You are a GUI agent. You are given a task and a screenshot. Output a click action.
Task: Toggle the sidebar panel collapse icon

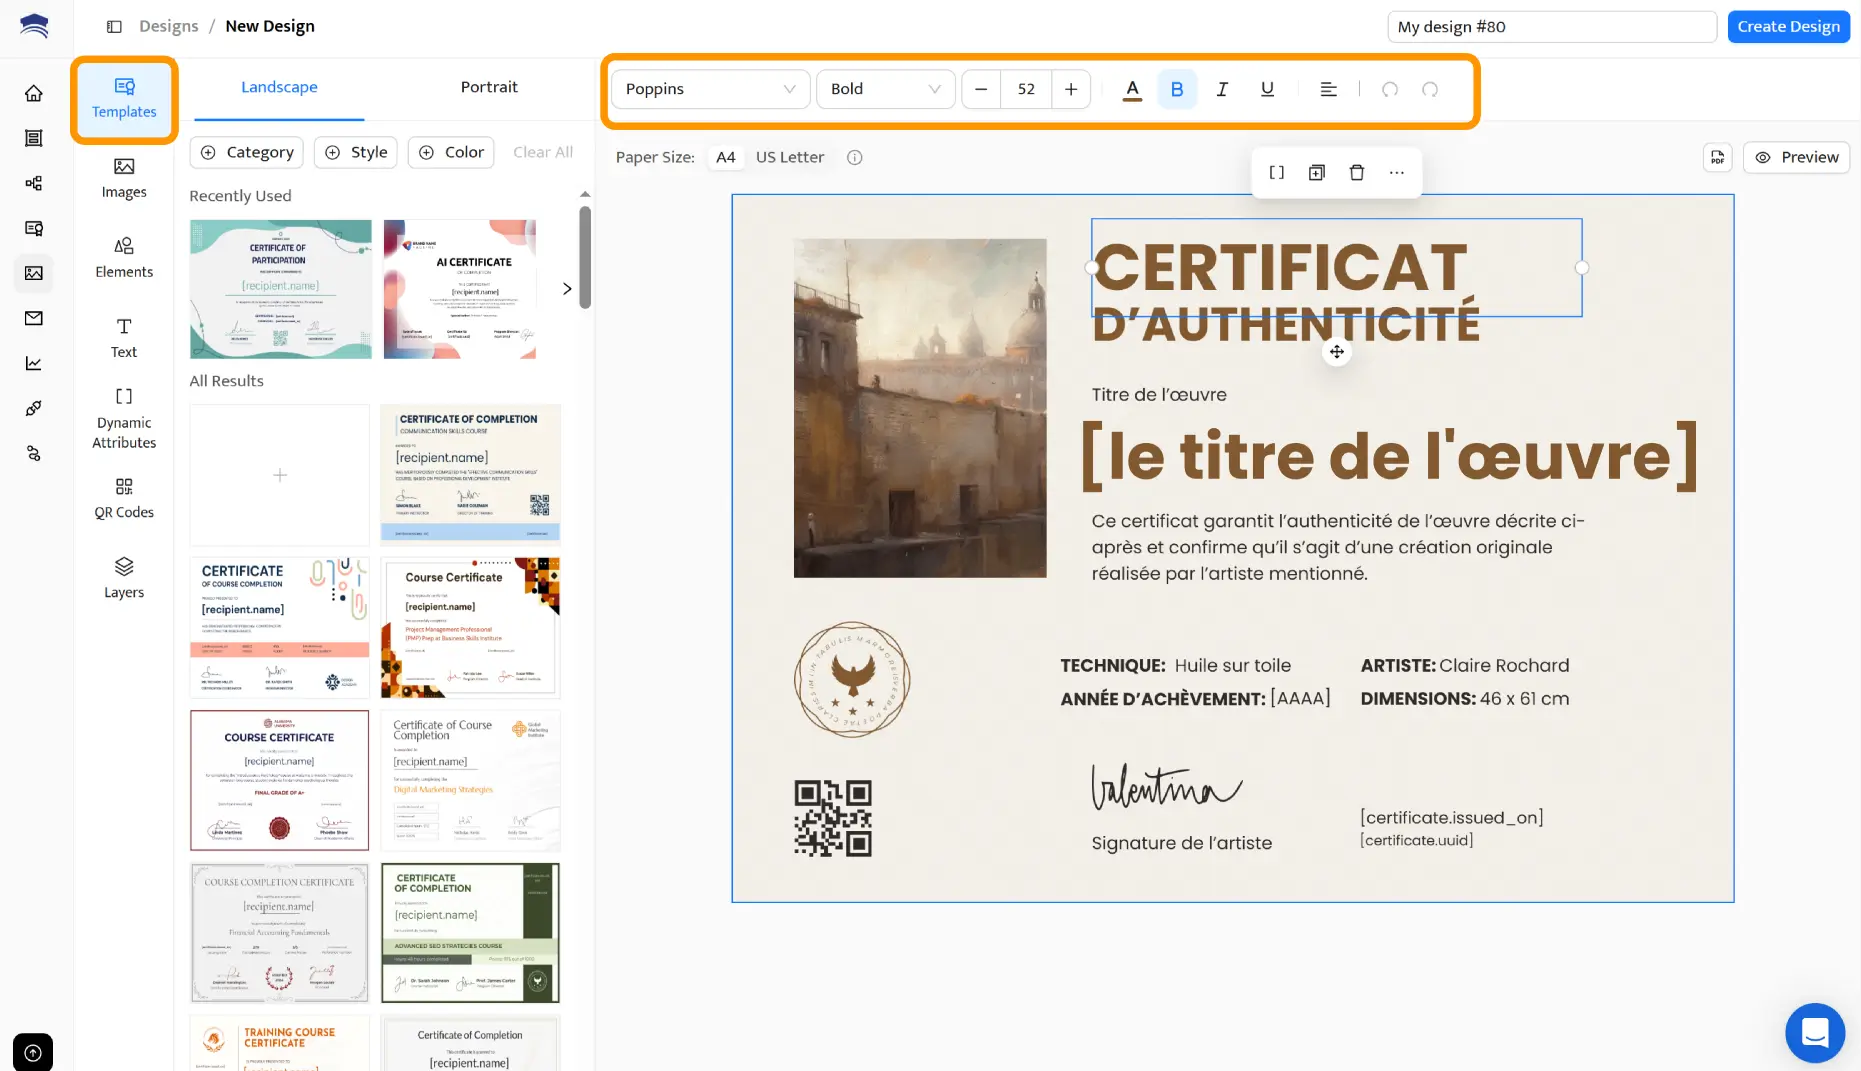114,27
